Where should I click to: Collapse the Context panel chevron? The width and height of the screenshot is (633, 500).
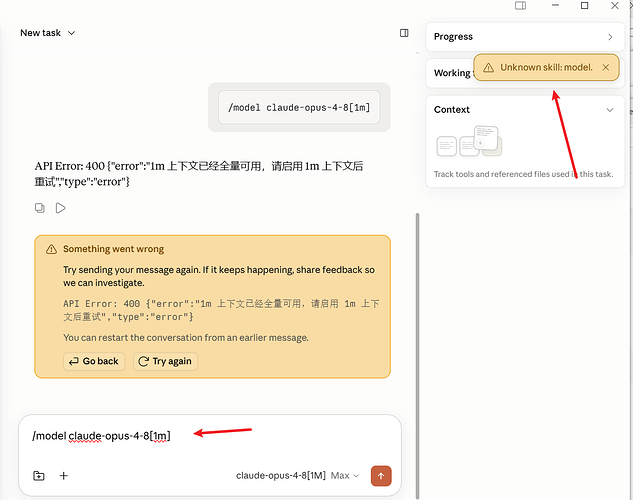610,110
